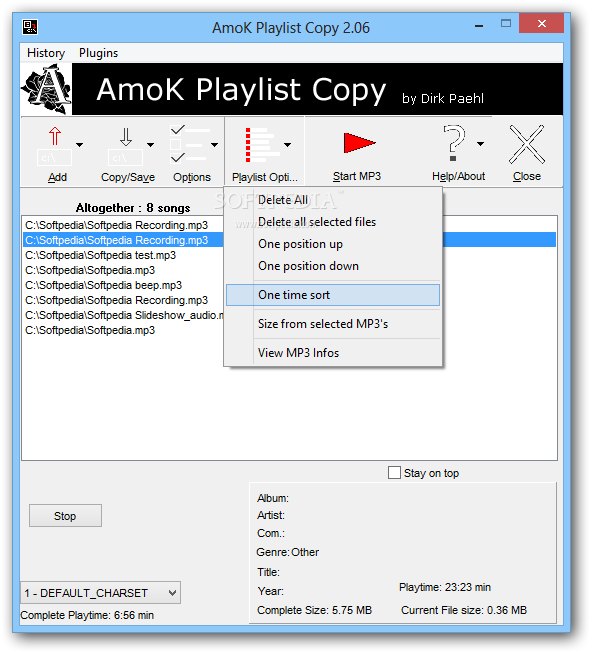Click the AmoK rose logo image
Image resolution: width=591 pixels, height=653 pixels.
[46, 89]
